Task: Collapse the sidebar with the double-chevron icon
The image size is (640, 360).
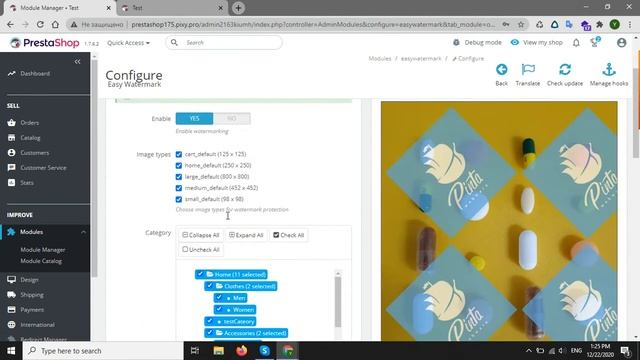Action: [x=78, y=62]
